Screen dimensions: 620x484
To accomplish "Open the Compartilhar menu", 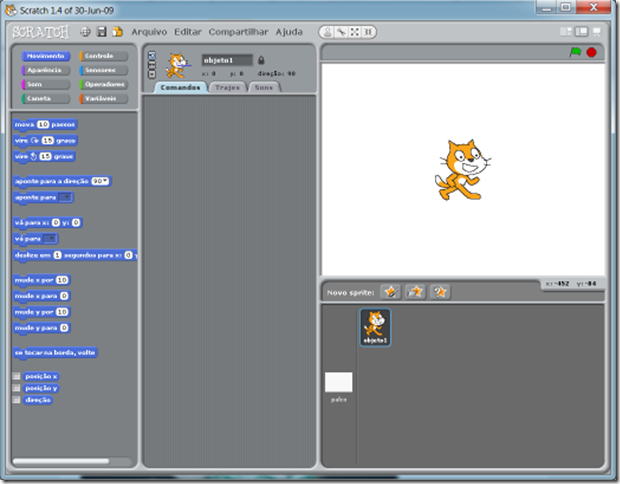I will click(x=238, y=32).
